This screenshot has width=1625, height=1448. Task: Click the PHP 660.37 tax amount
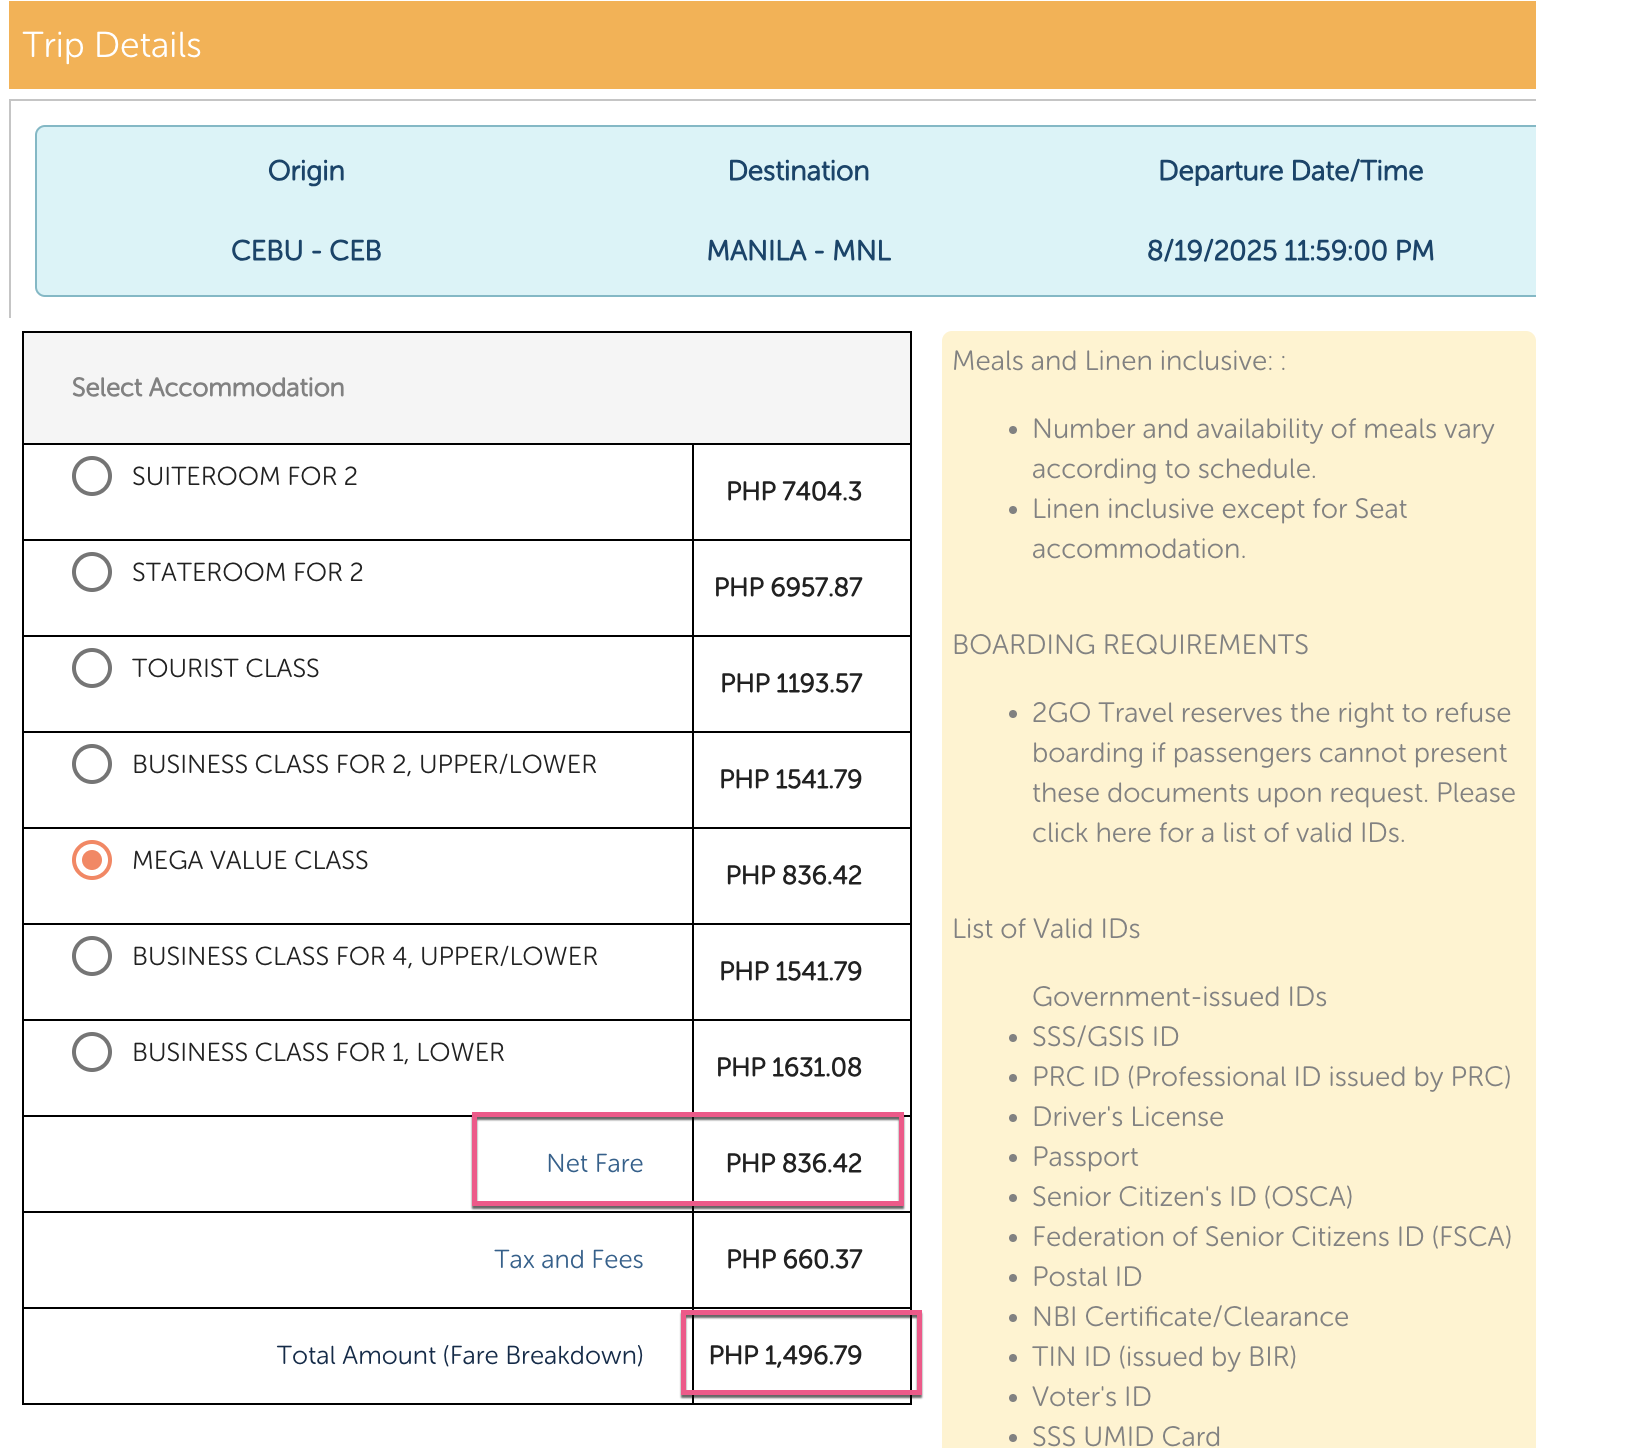[794, 1259]
